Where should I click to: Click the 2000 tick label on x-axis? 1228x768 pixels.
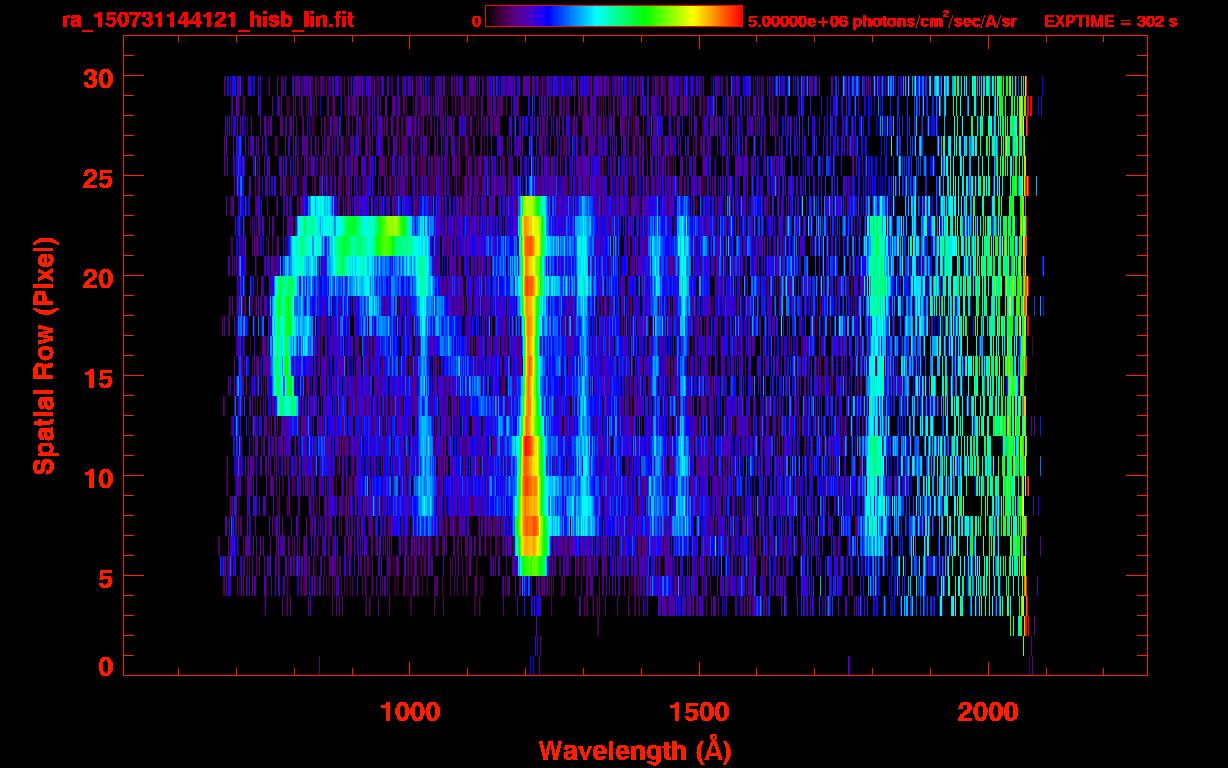click(988, 712)
